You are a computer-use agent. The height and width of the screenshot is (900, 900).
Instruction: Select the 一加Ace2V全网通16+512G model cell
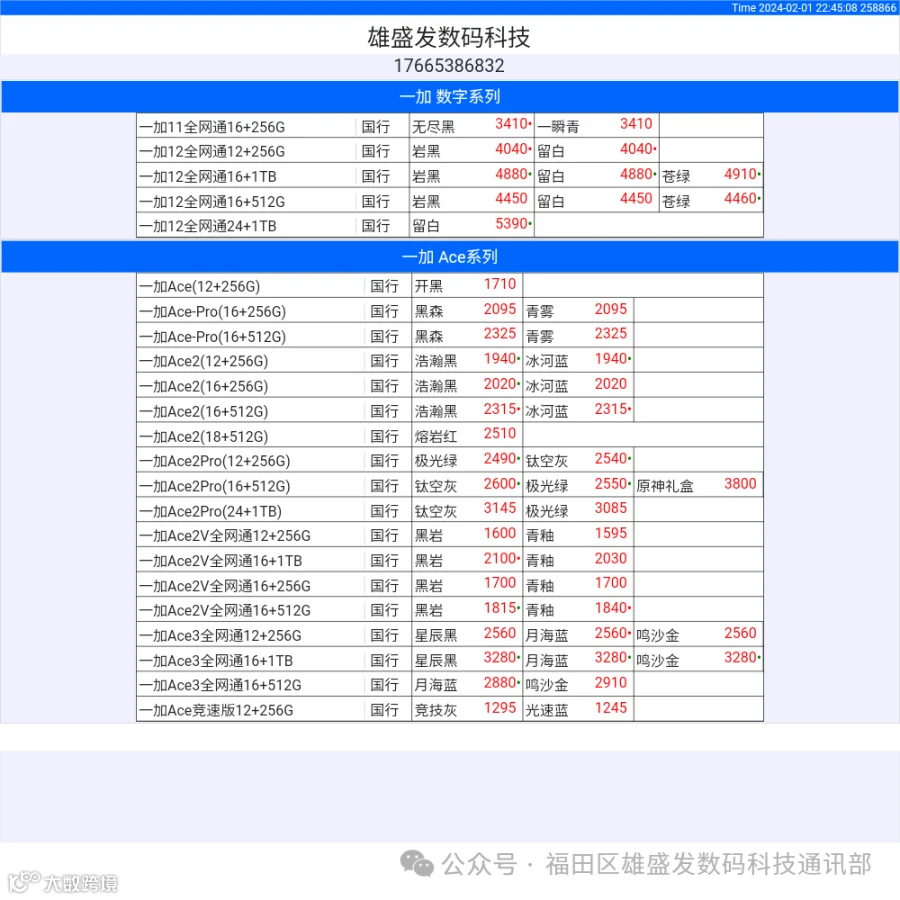tap(251, 610)
